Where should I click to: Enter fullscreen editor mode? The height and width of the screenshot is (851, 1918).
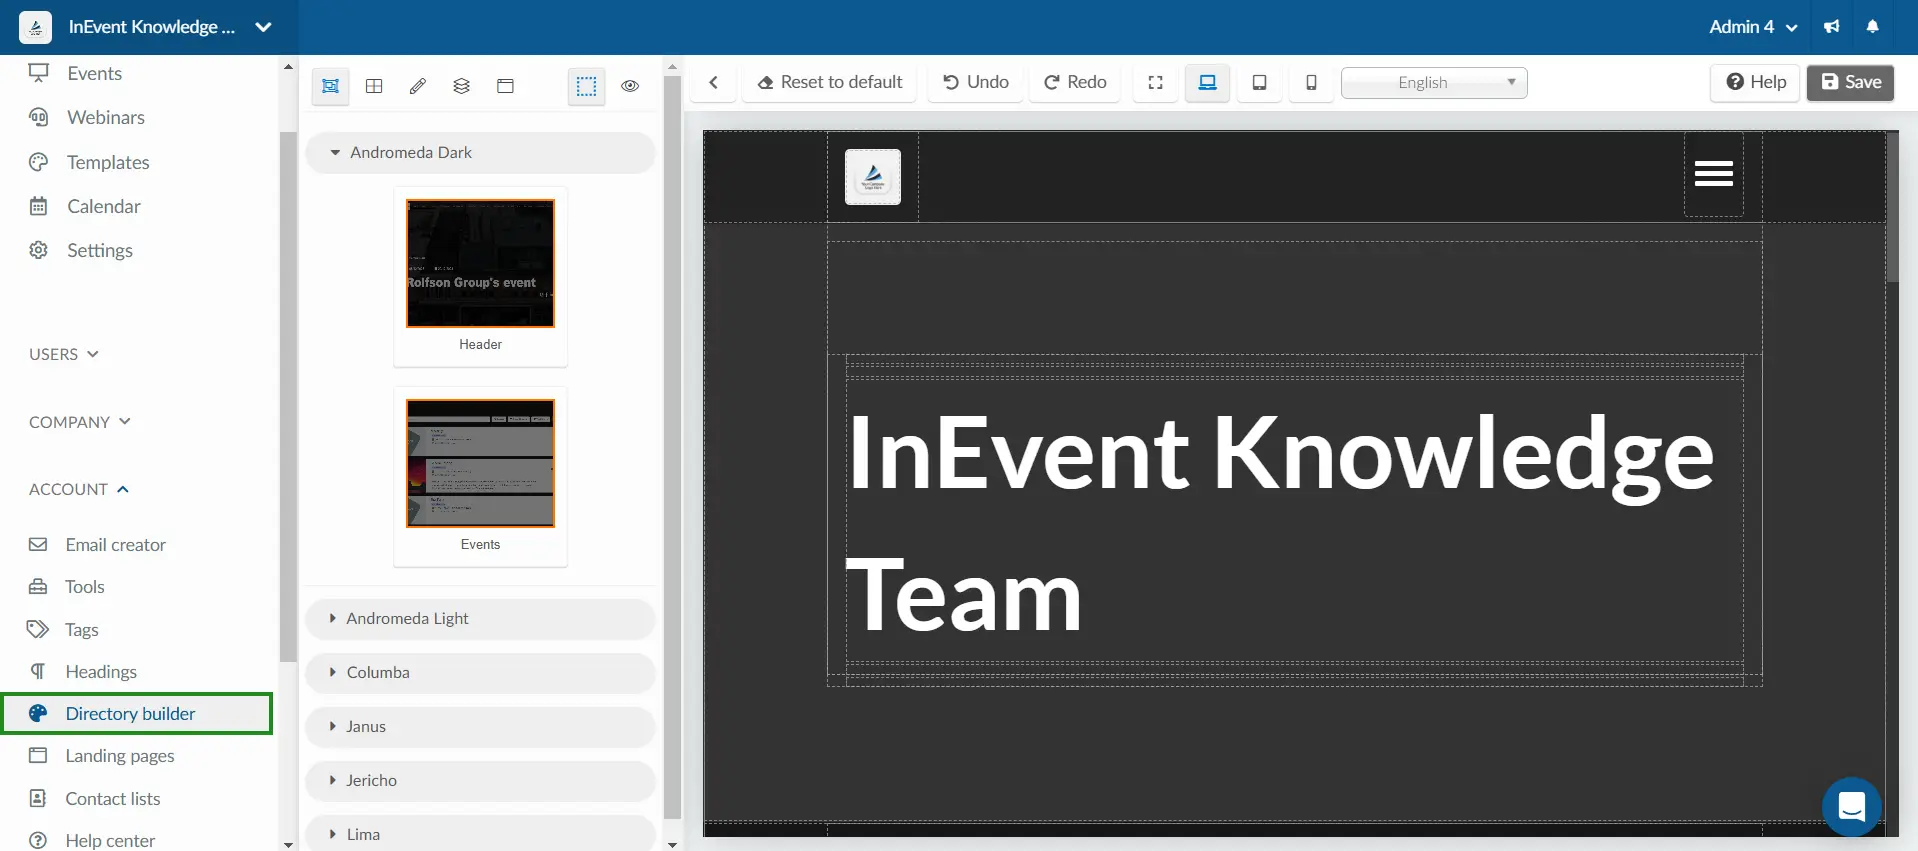(x=1156, y=82)
